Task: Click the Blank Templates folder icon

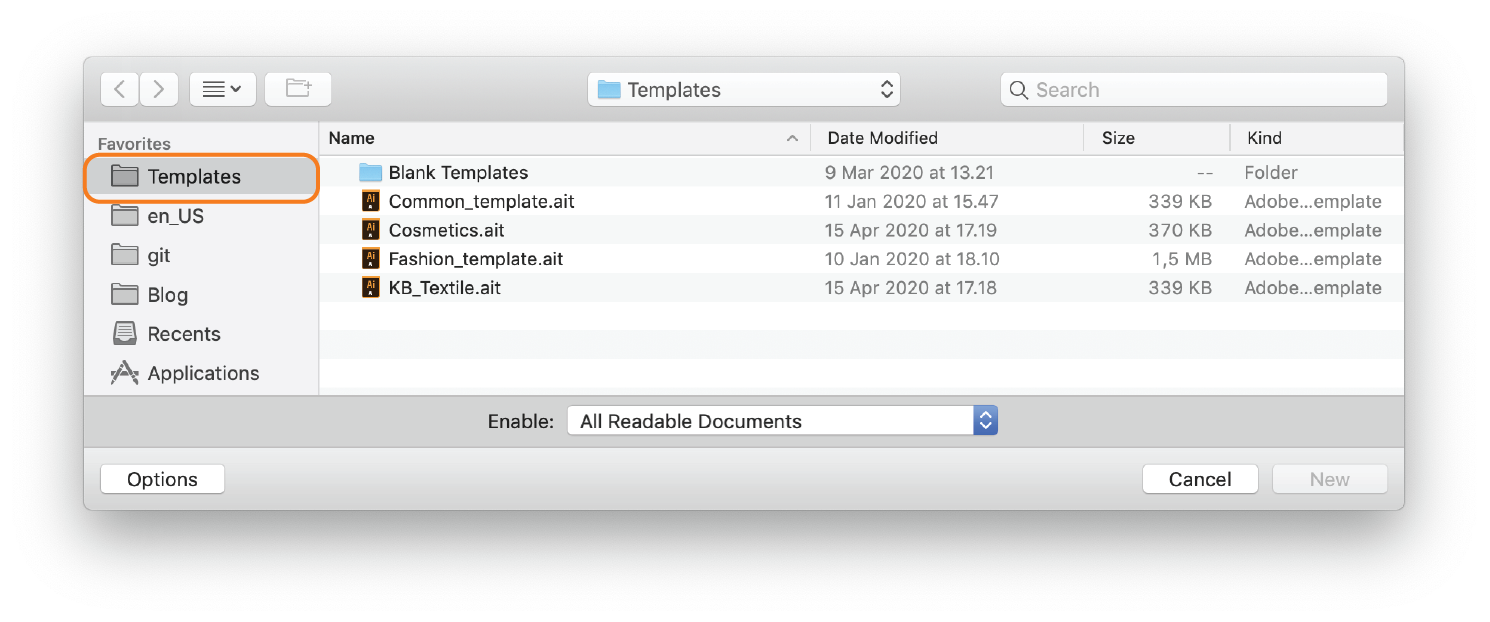Action: tap(371, 173)
